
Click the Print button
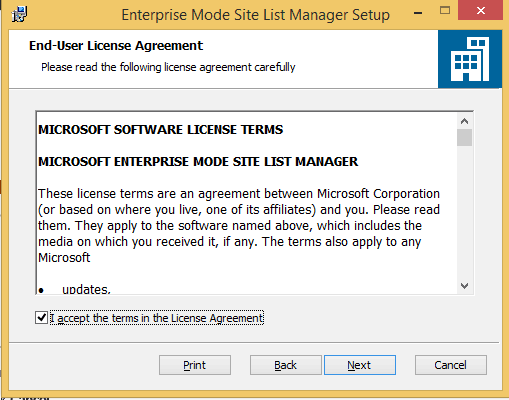coord(195,365)
